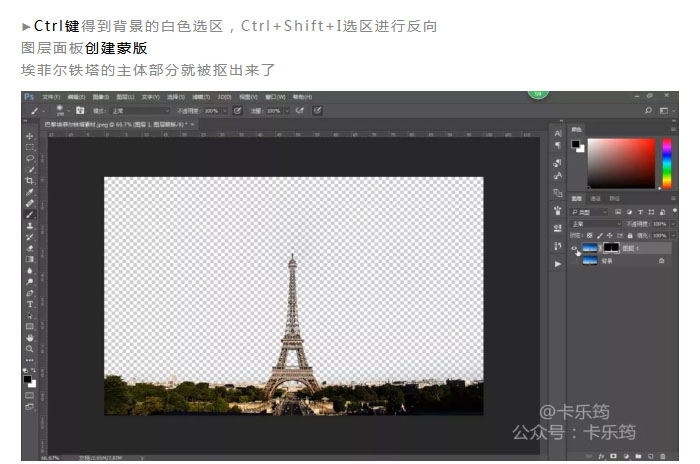Click the Actions play icon in side dock

click(557, 263)
